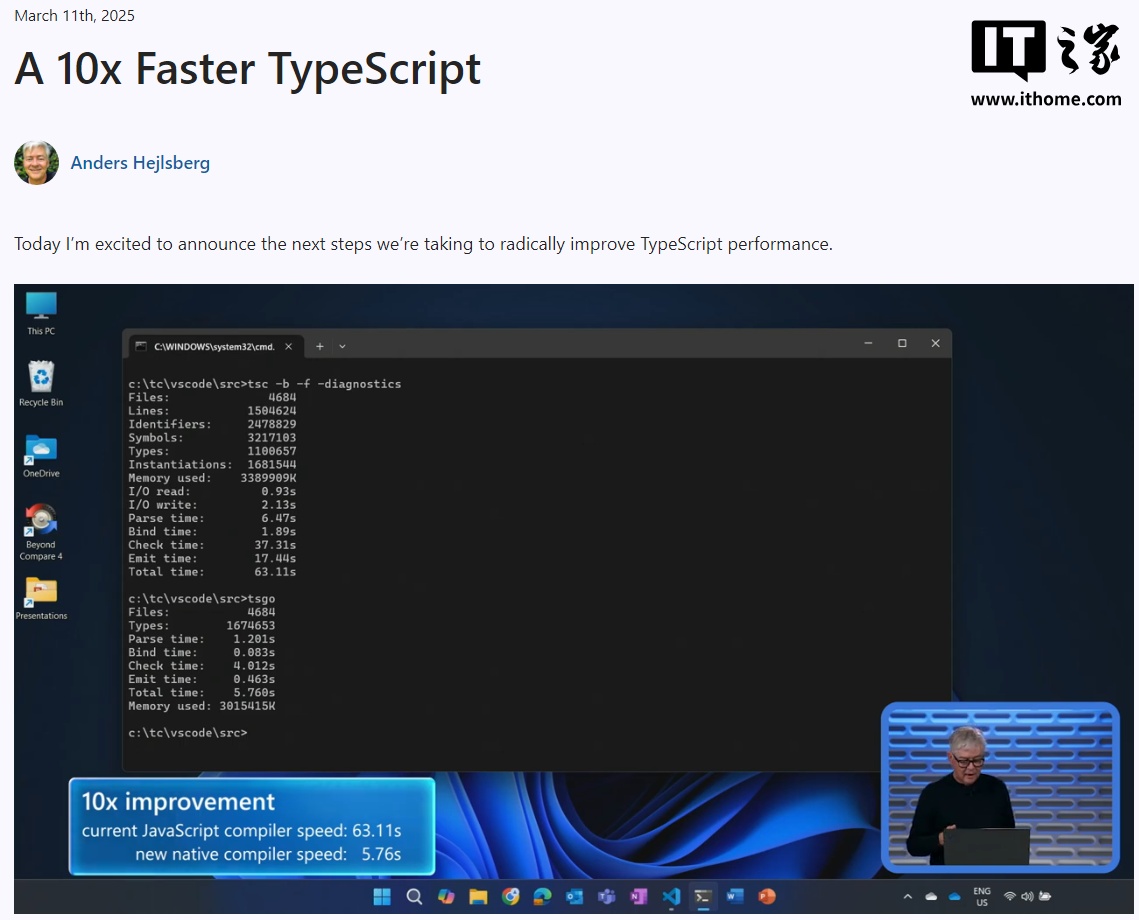Open the Windows Start menu

coord(381,897)
